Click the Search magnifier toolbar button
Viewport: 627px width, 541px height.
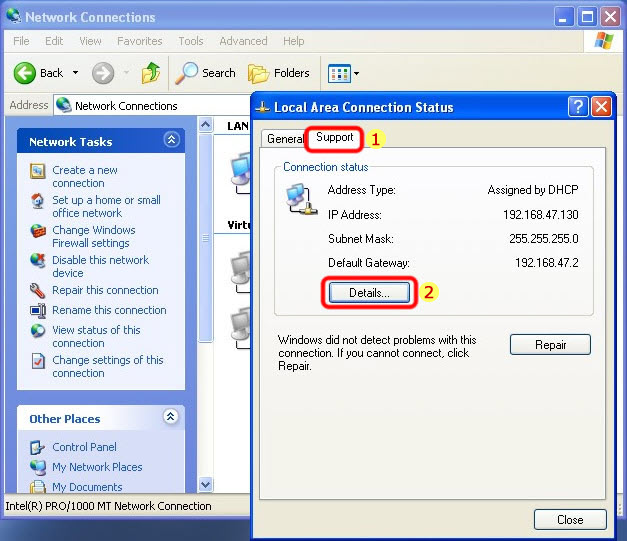point(205,73)
